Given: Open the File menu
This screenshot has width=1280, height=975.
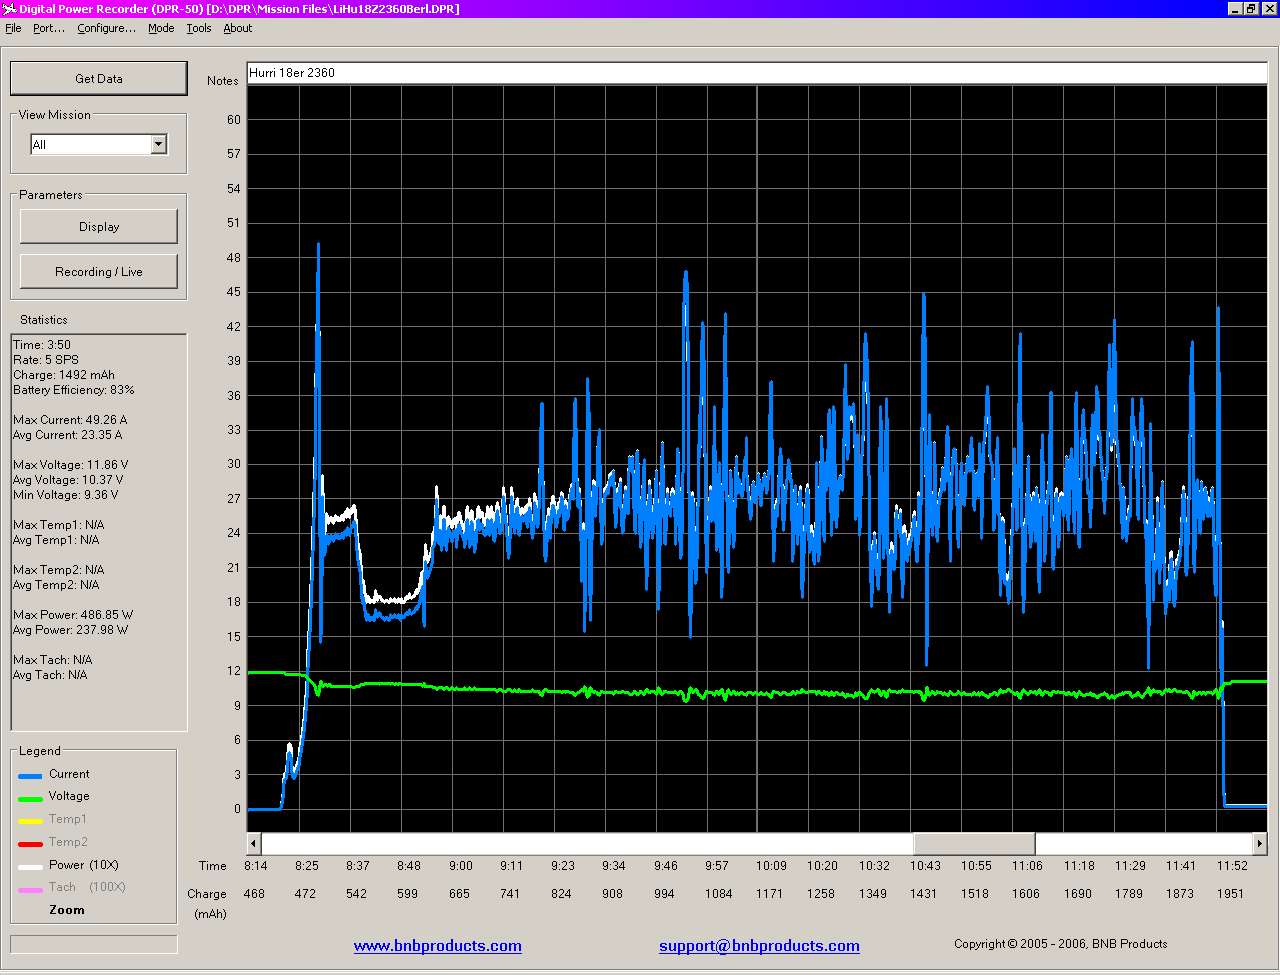Looking at the screenshot, I should pyautogui.click(x=13, y=28).
